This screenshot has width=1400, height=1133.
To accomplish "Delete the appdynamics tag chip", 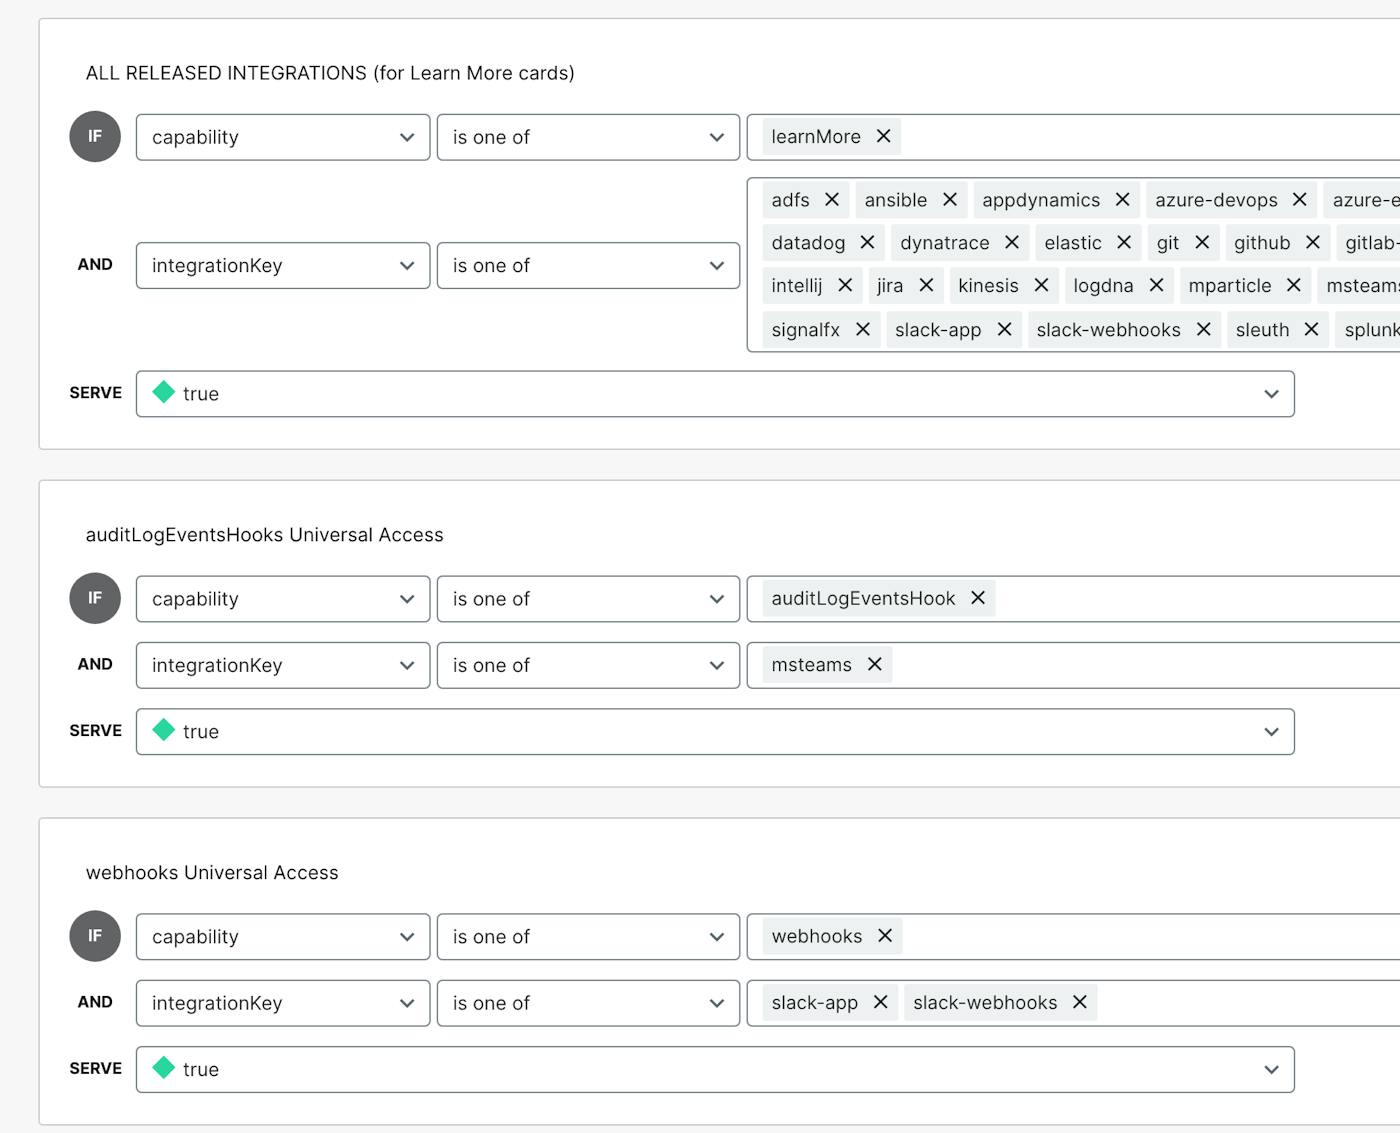I will tap(1122, 200).
